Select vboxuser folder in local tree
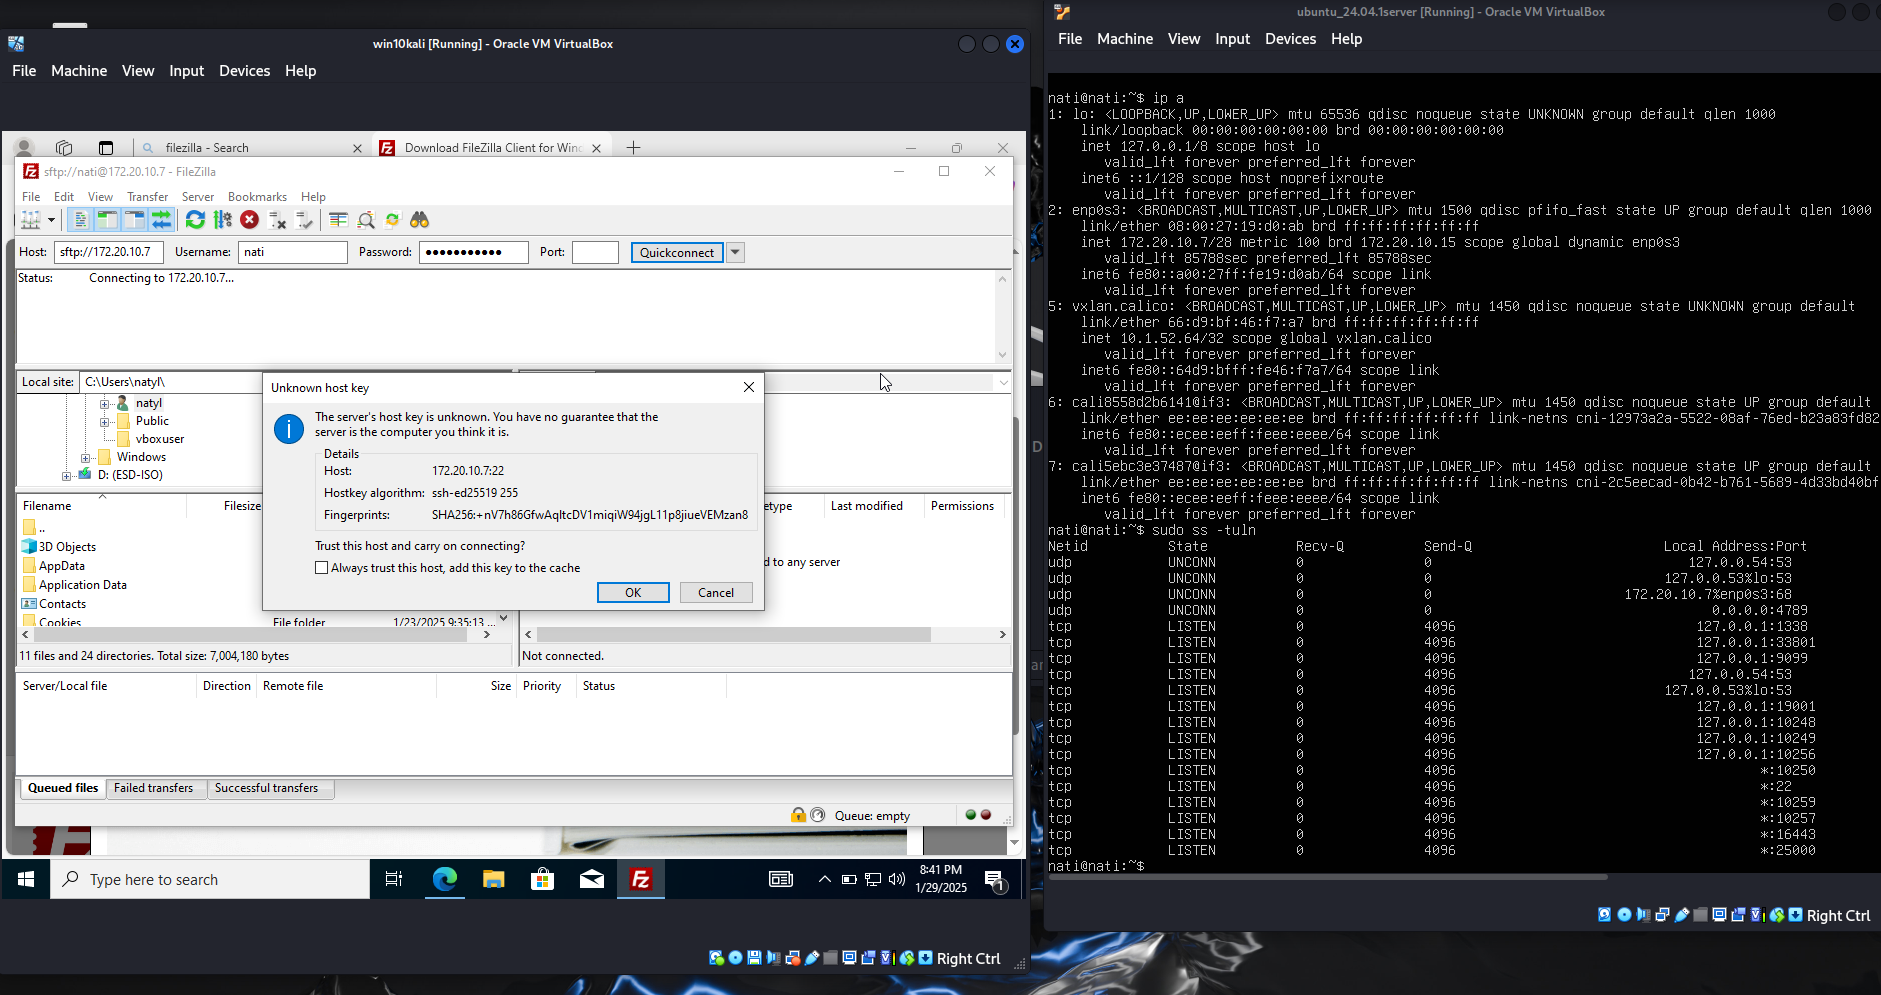Screen dimensions: 1881x995 click(x=160, y=439)
